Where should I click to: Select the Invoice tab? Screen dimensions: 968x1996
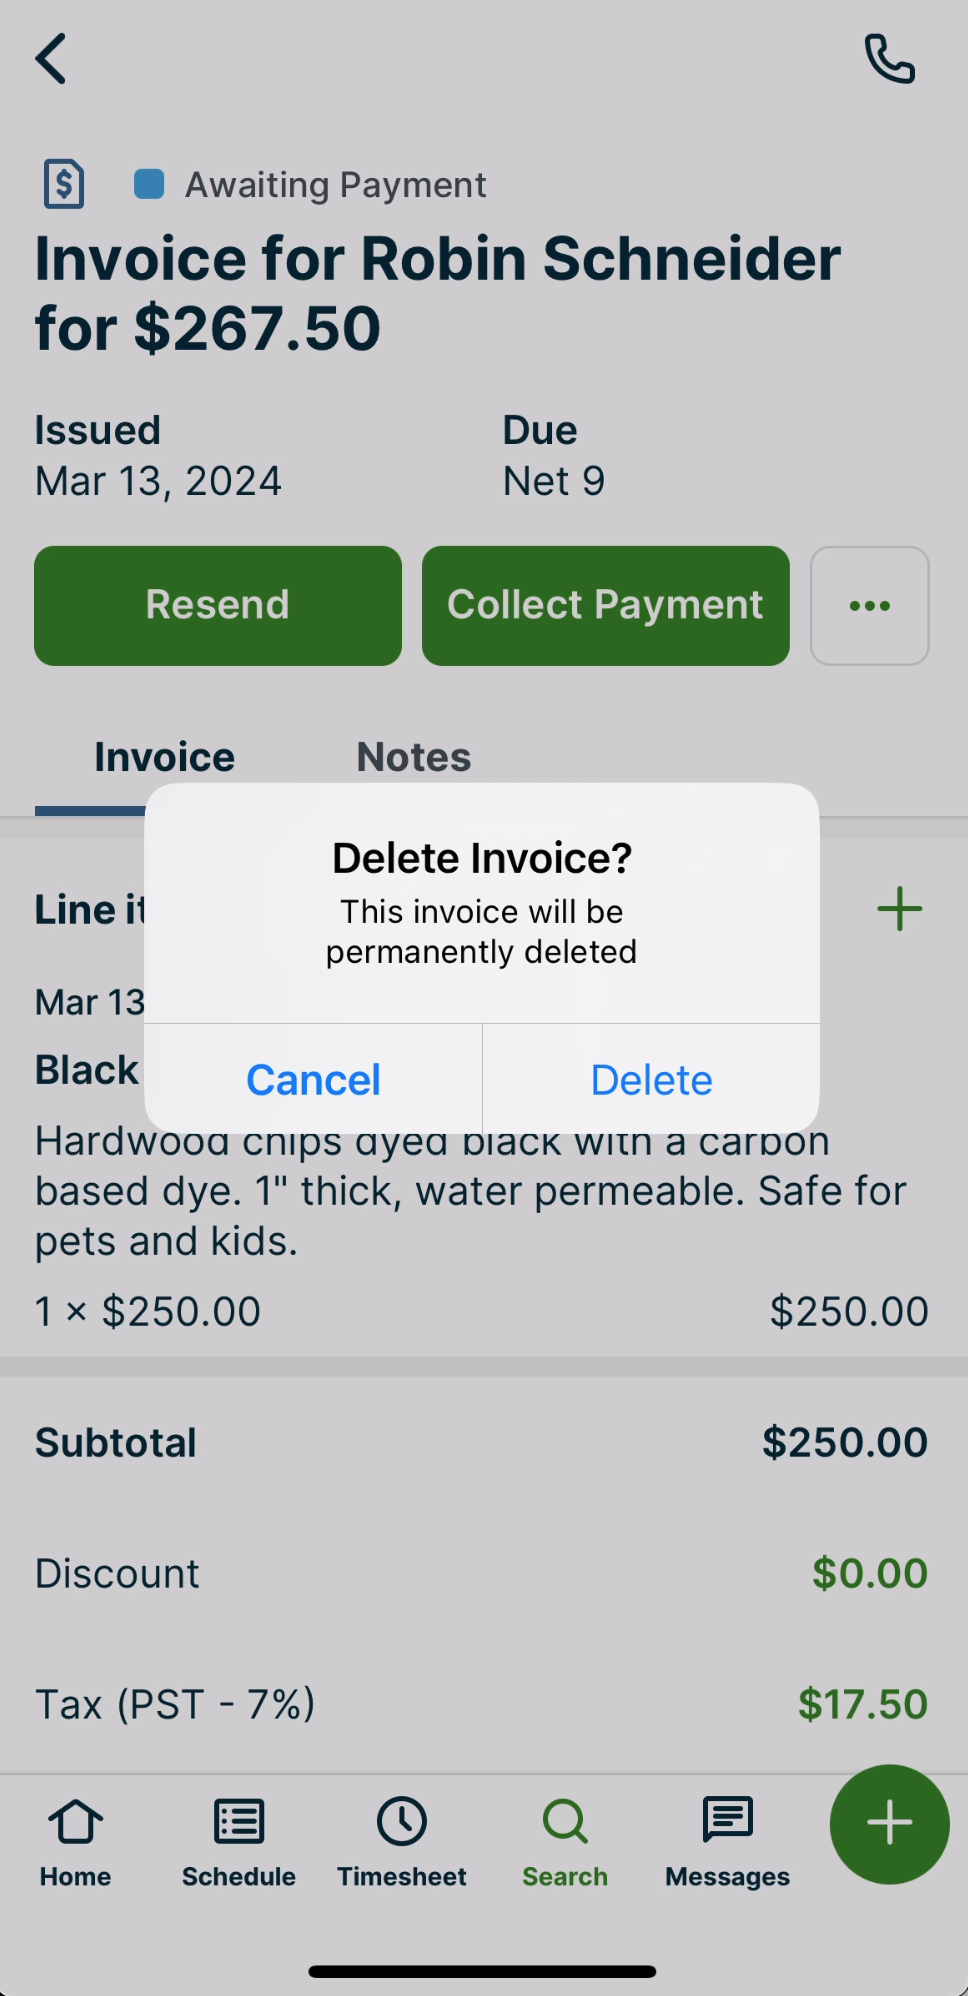(165, 757)
